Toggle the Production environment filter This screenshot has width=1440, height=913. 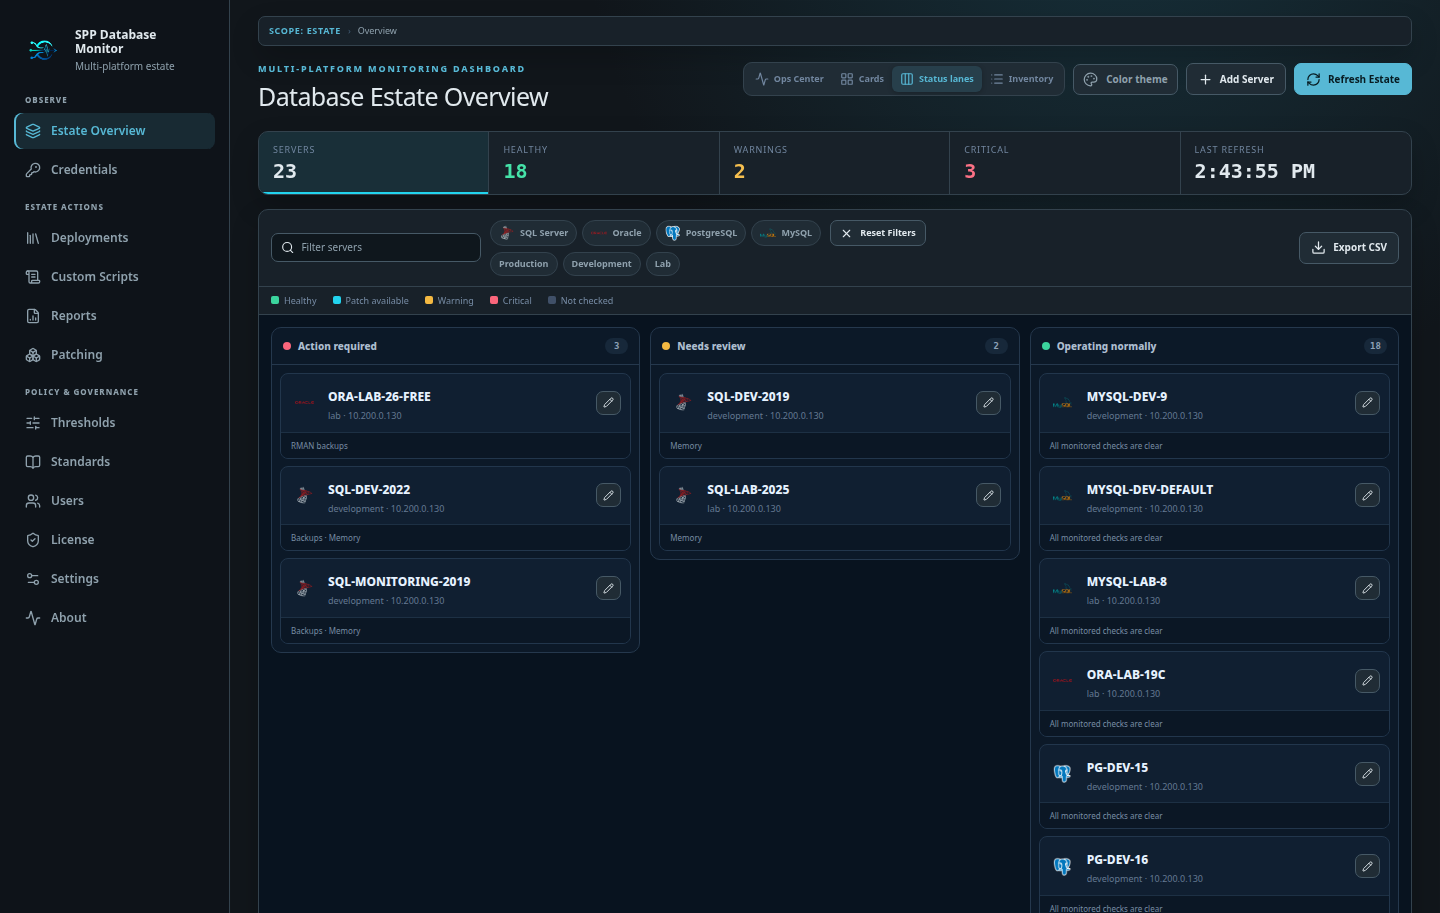coord(524,264)
